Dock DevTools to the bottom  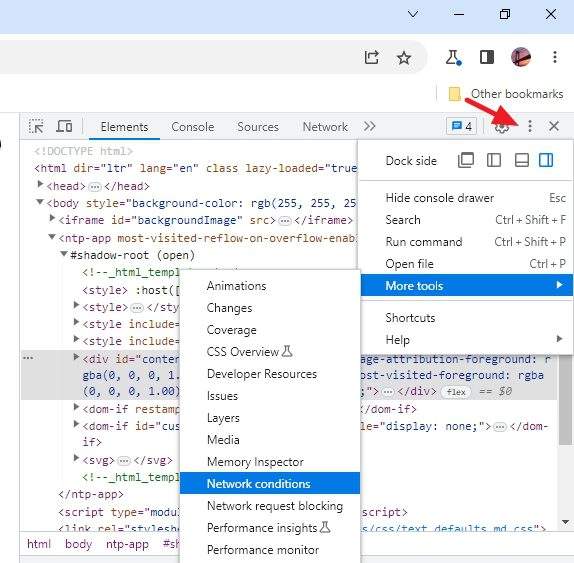[x=522, y=160]
